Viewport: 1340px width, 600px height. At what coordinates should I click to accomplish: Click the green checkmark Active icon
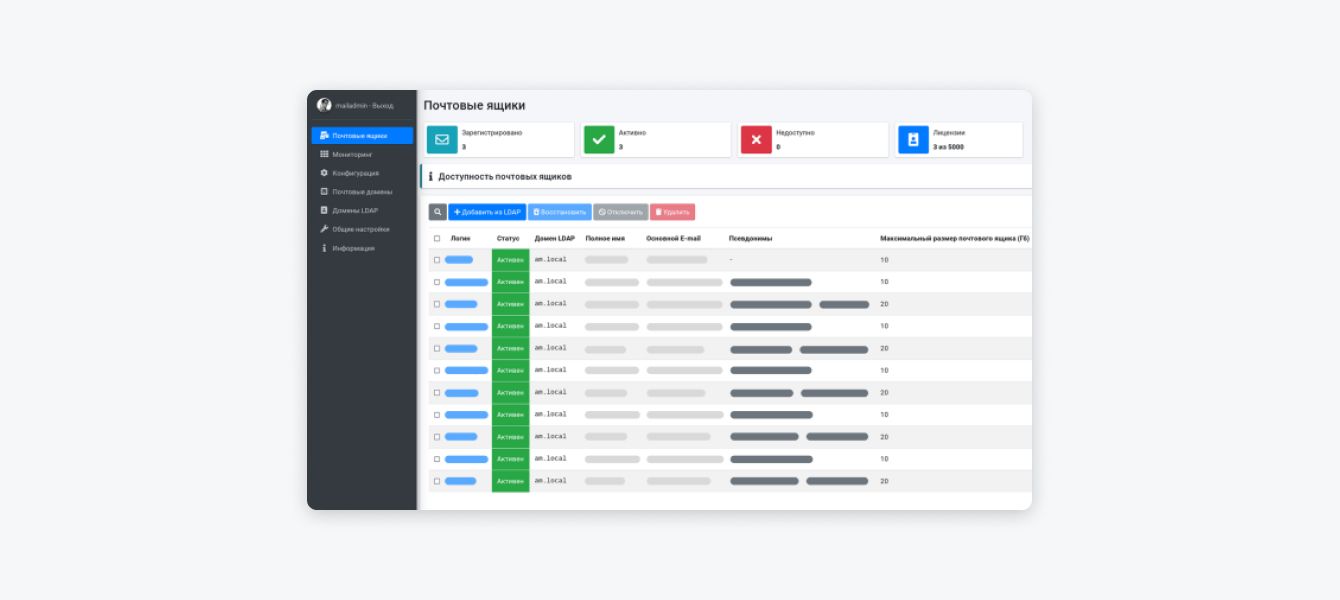tap(599, 140)
